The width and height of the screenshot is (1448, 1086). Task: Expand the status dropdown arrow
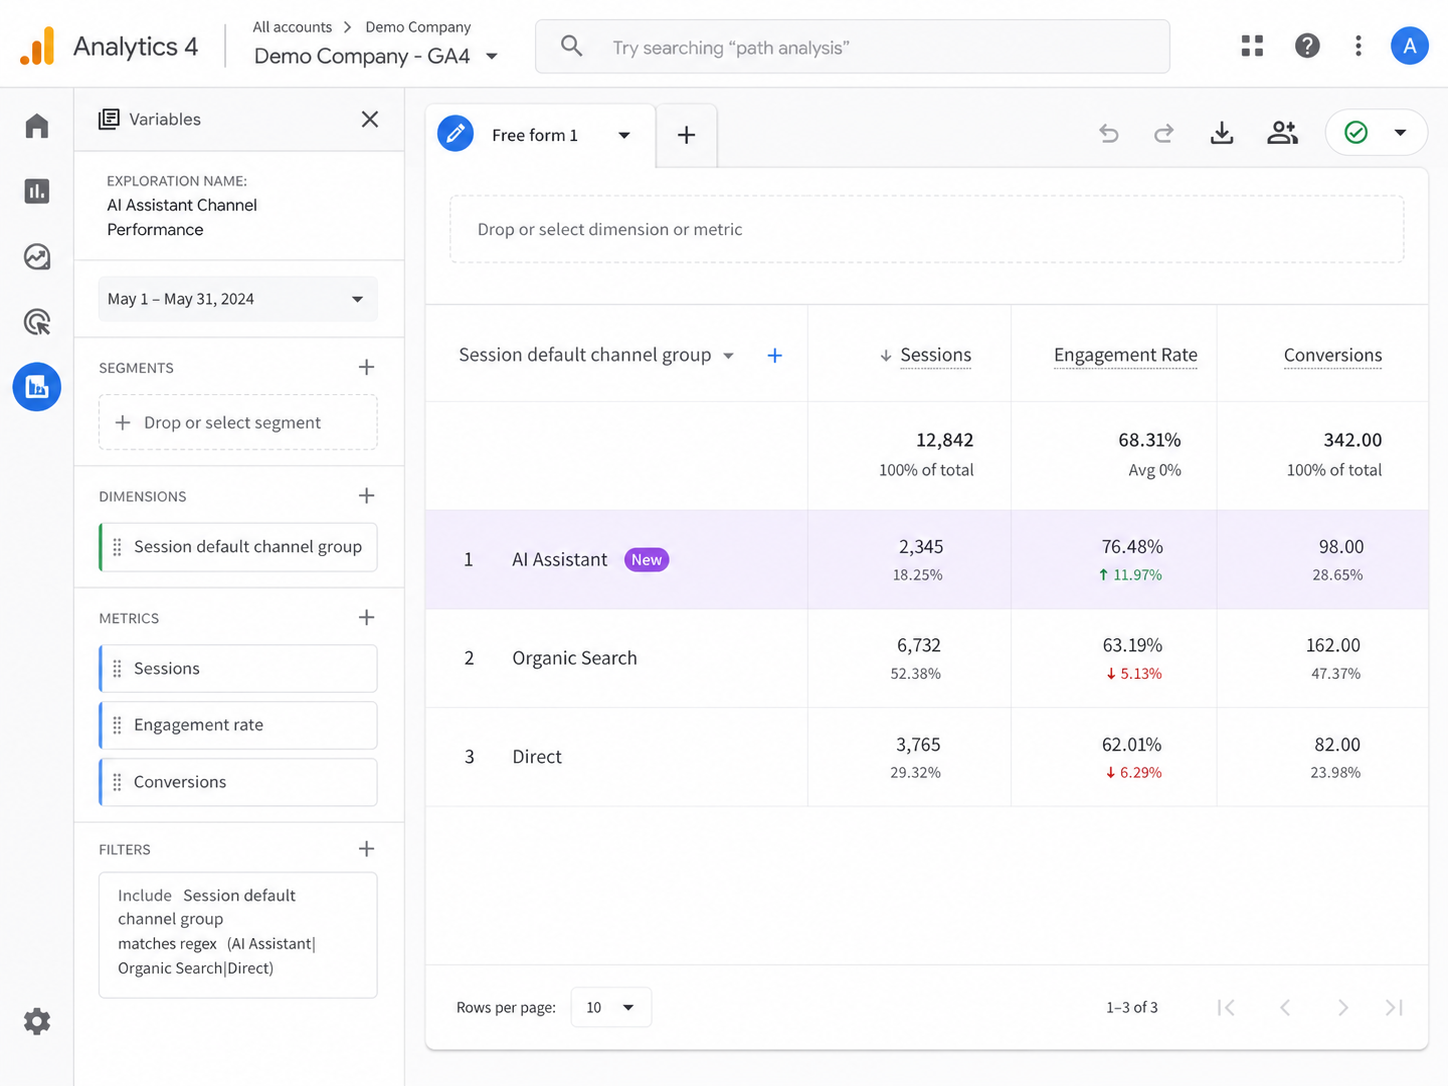pyautogui.click(x=1400, y=133)
